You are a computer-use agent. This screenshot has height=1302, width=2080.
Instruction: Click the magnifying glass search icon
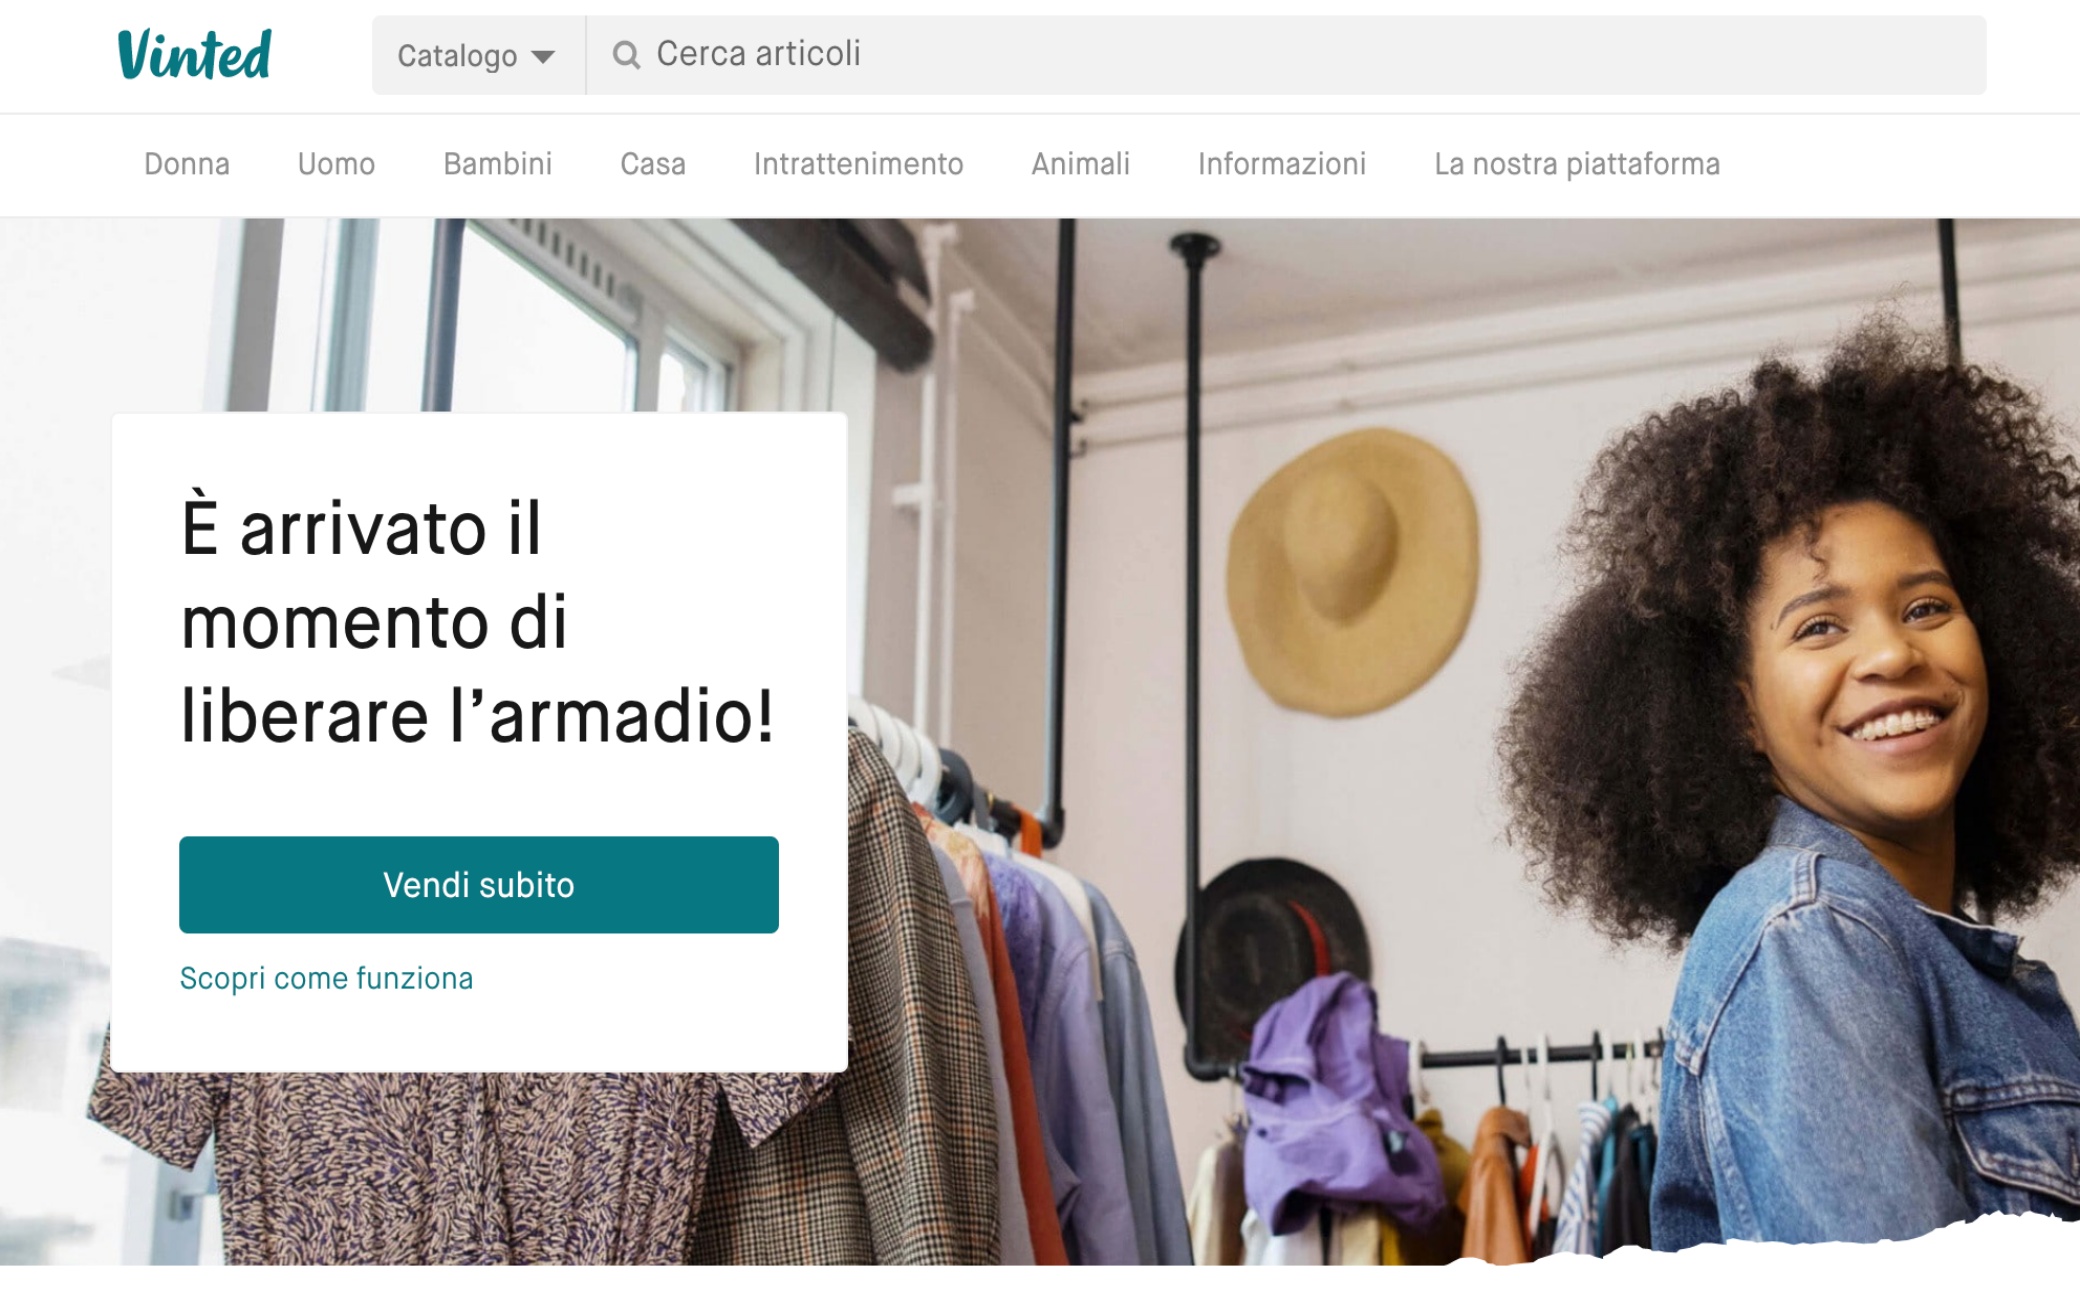point(626,55)
